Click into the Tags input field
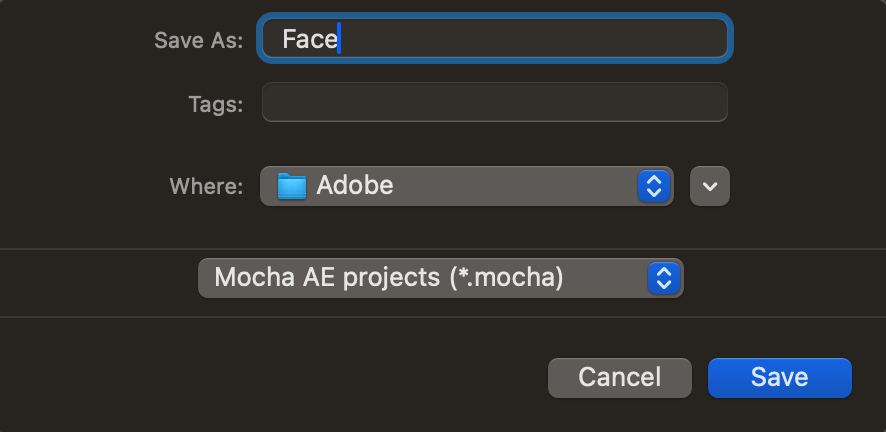This screenshot has width=886, height=432. [x=495, y=102]
